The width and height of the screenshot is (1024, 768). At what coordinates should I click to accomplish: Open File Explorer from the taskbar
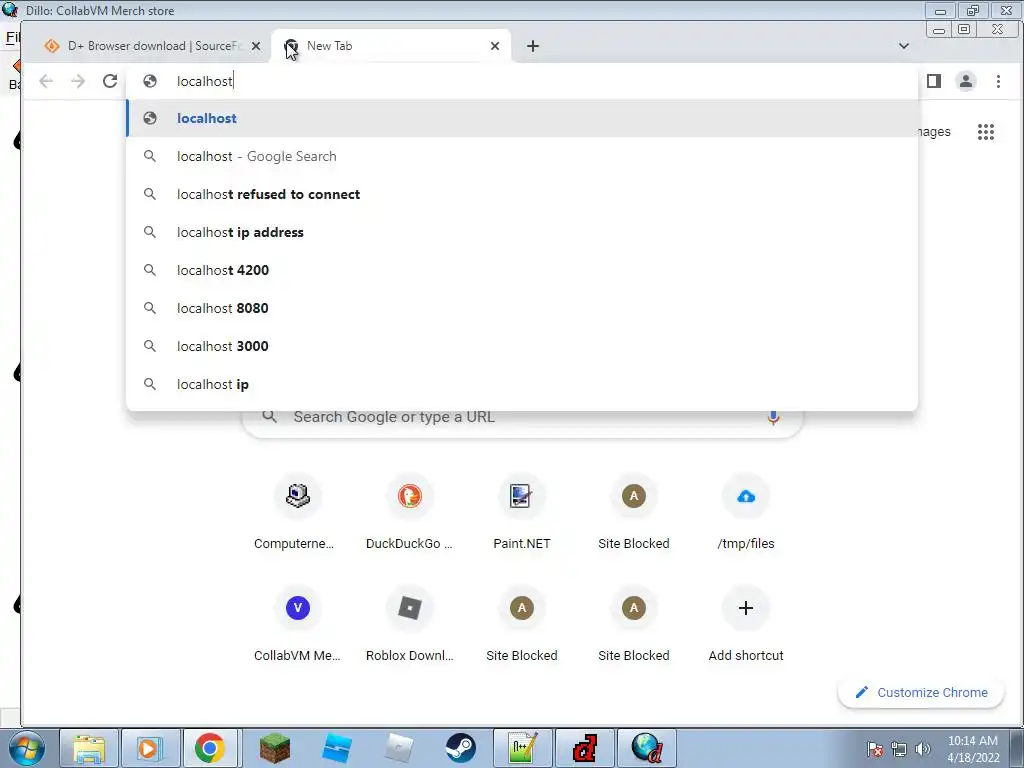(x=89, y=748)
